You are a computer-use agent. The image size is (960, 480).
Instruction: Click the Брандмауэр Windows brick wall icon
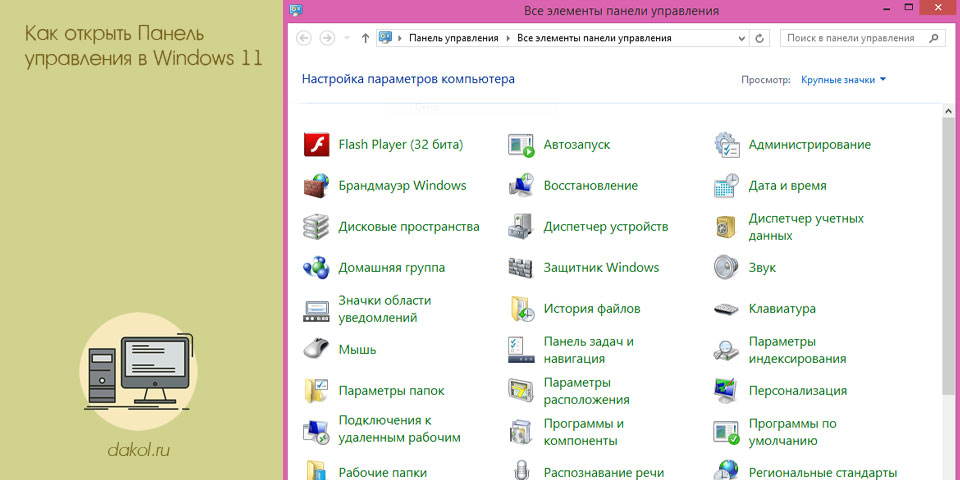(x=317, y=186)
